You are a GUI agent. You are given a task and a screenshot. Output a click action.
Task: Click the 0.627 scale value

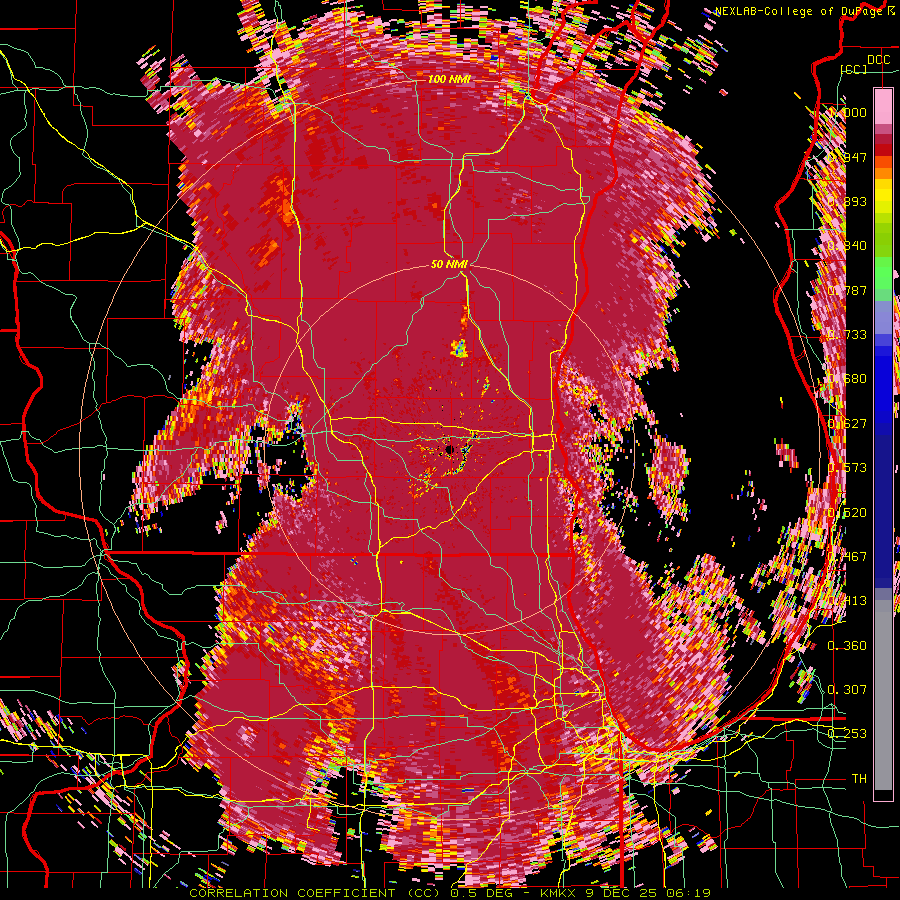(847, 424)
